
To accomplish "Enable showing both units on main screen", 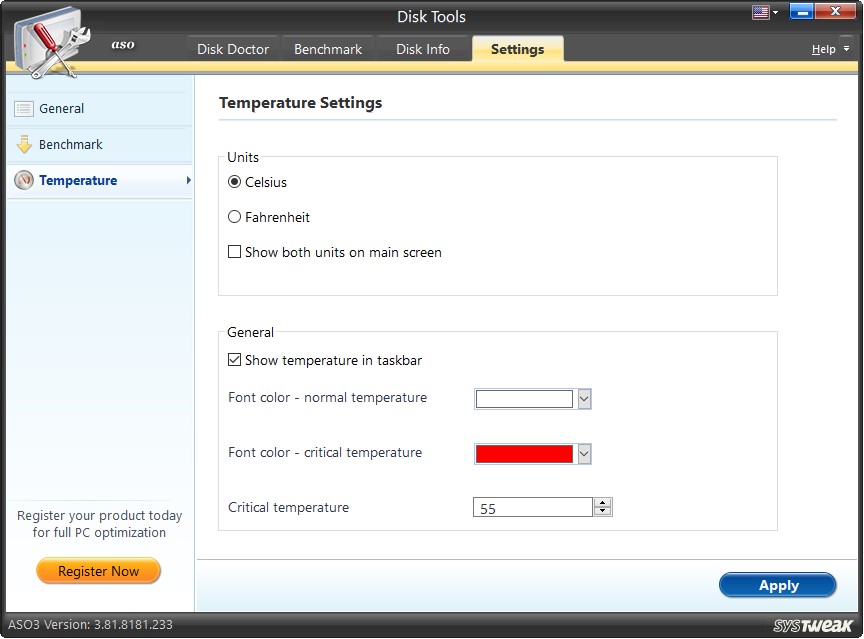I will click(x=235, y=252).
